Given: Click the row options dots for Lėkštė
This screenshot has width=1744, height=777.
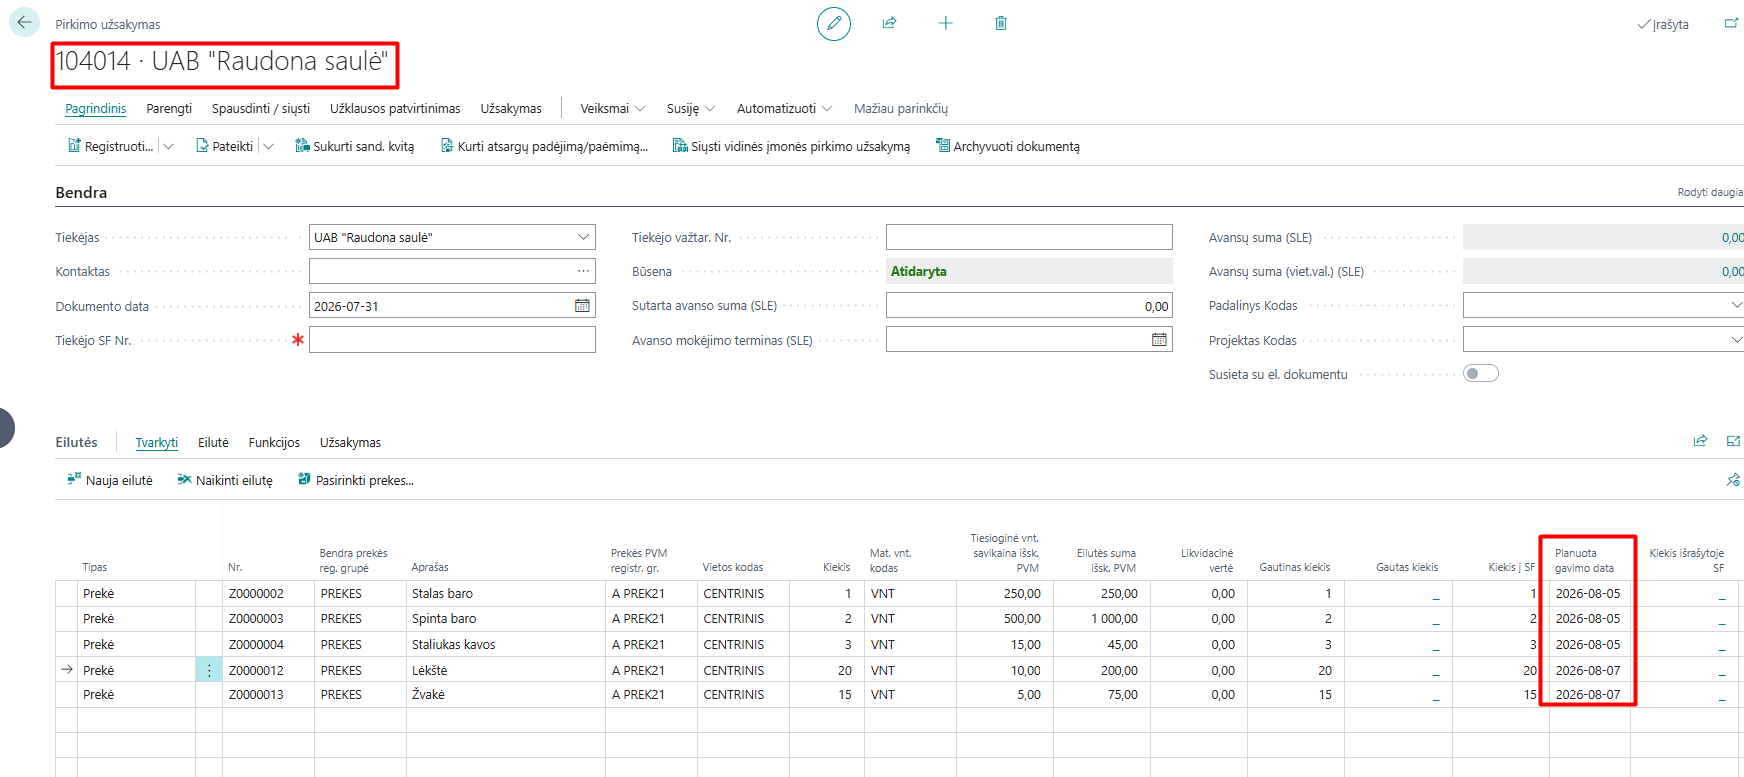Looking at the screenshot, I should 209,671.
